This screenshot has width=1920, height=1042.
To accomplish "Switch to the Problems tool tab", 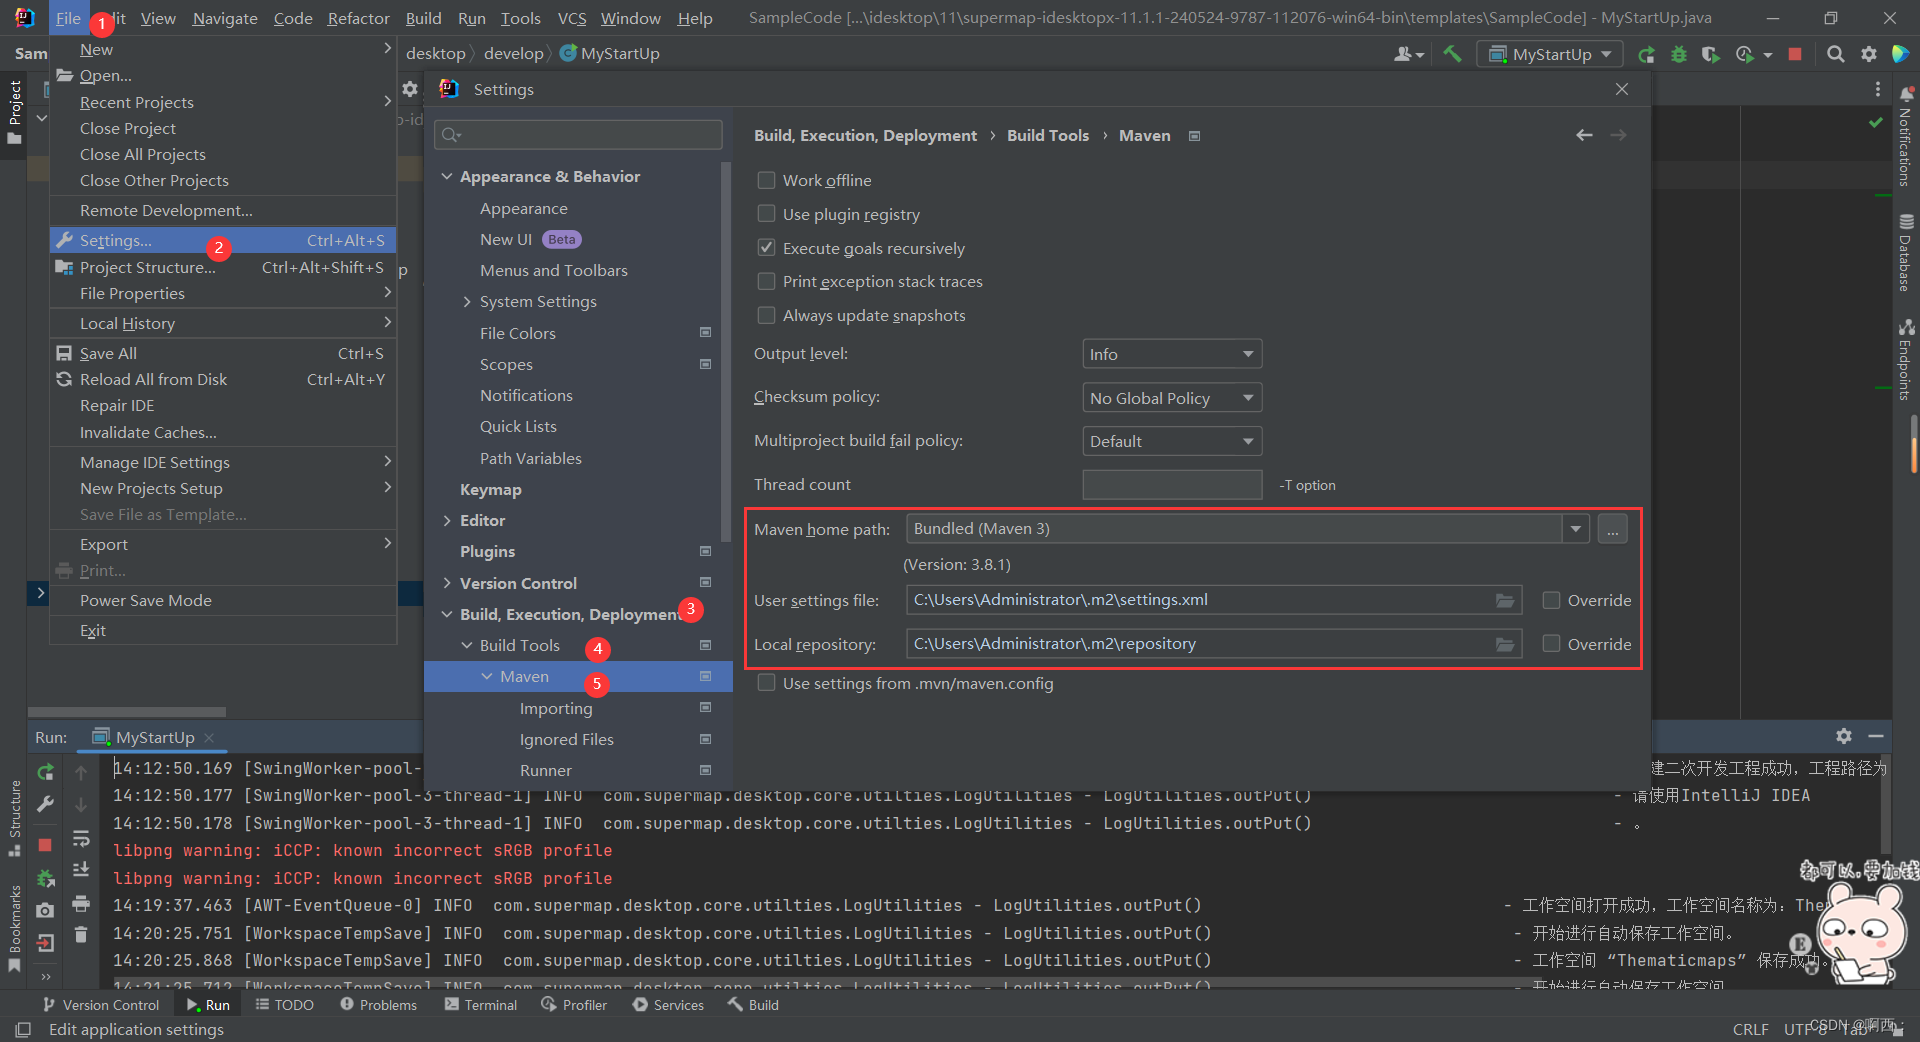I will [378, 1005].
